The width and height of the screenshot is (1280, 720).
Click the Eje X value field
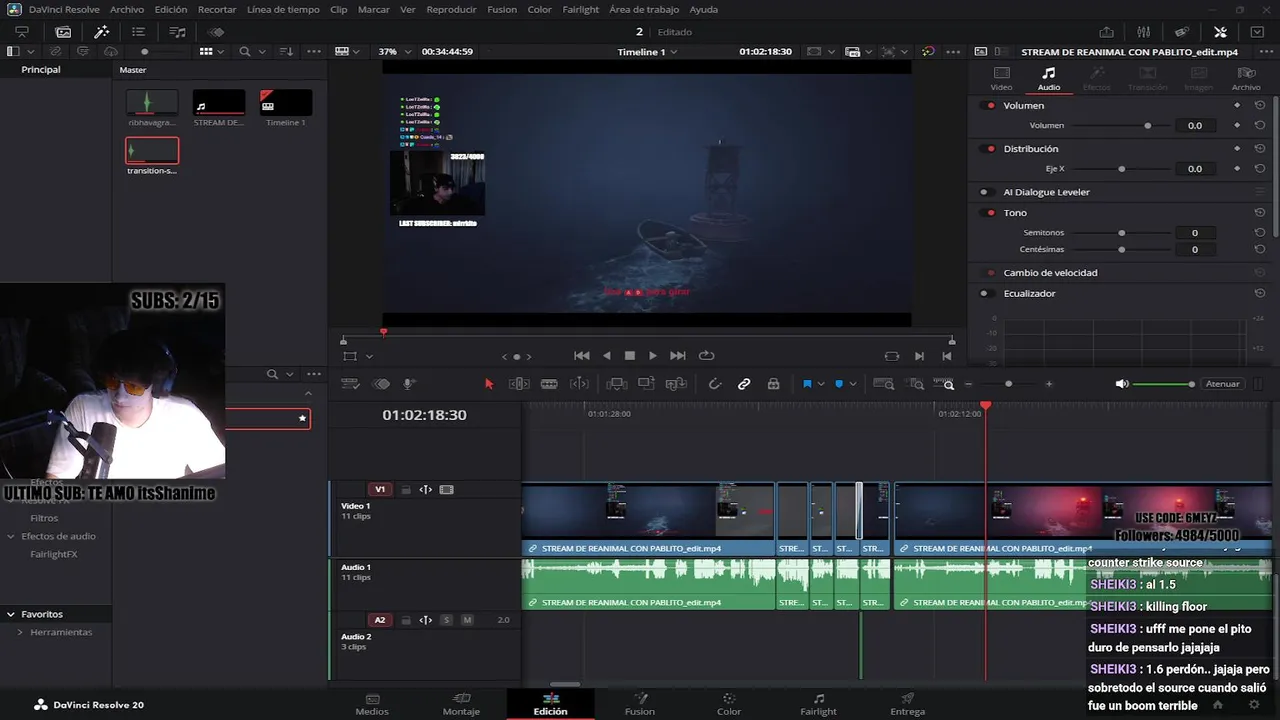[x=1194, y=169]
